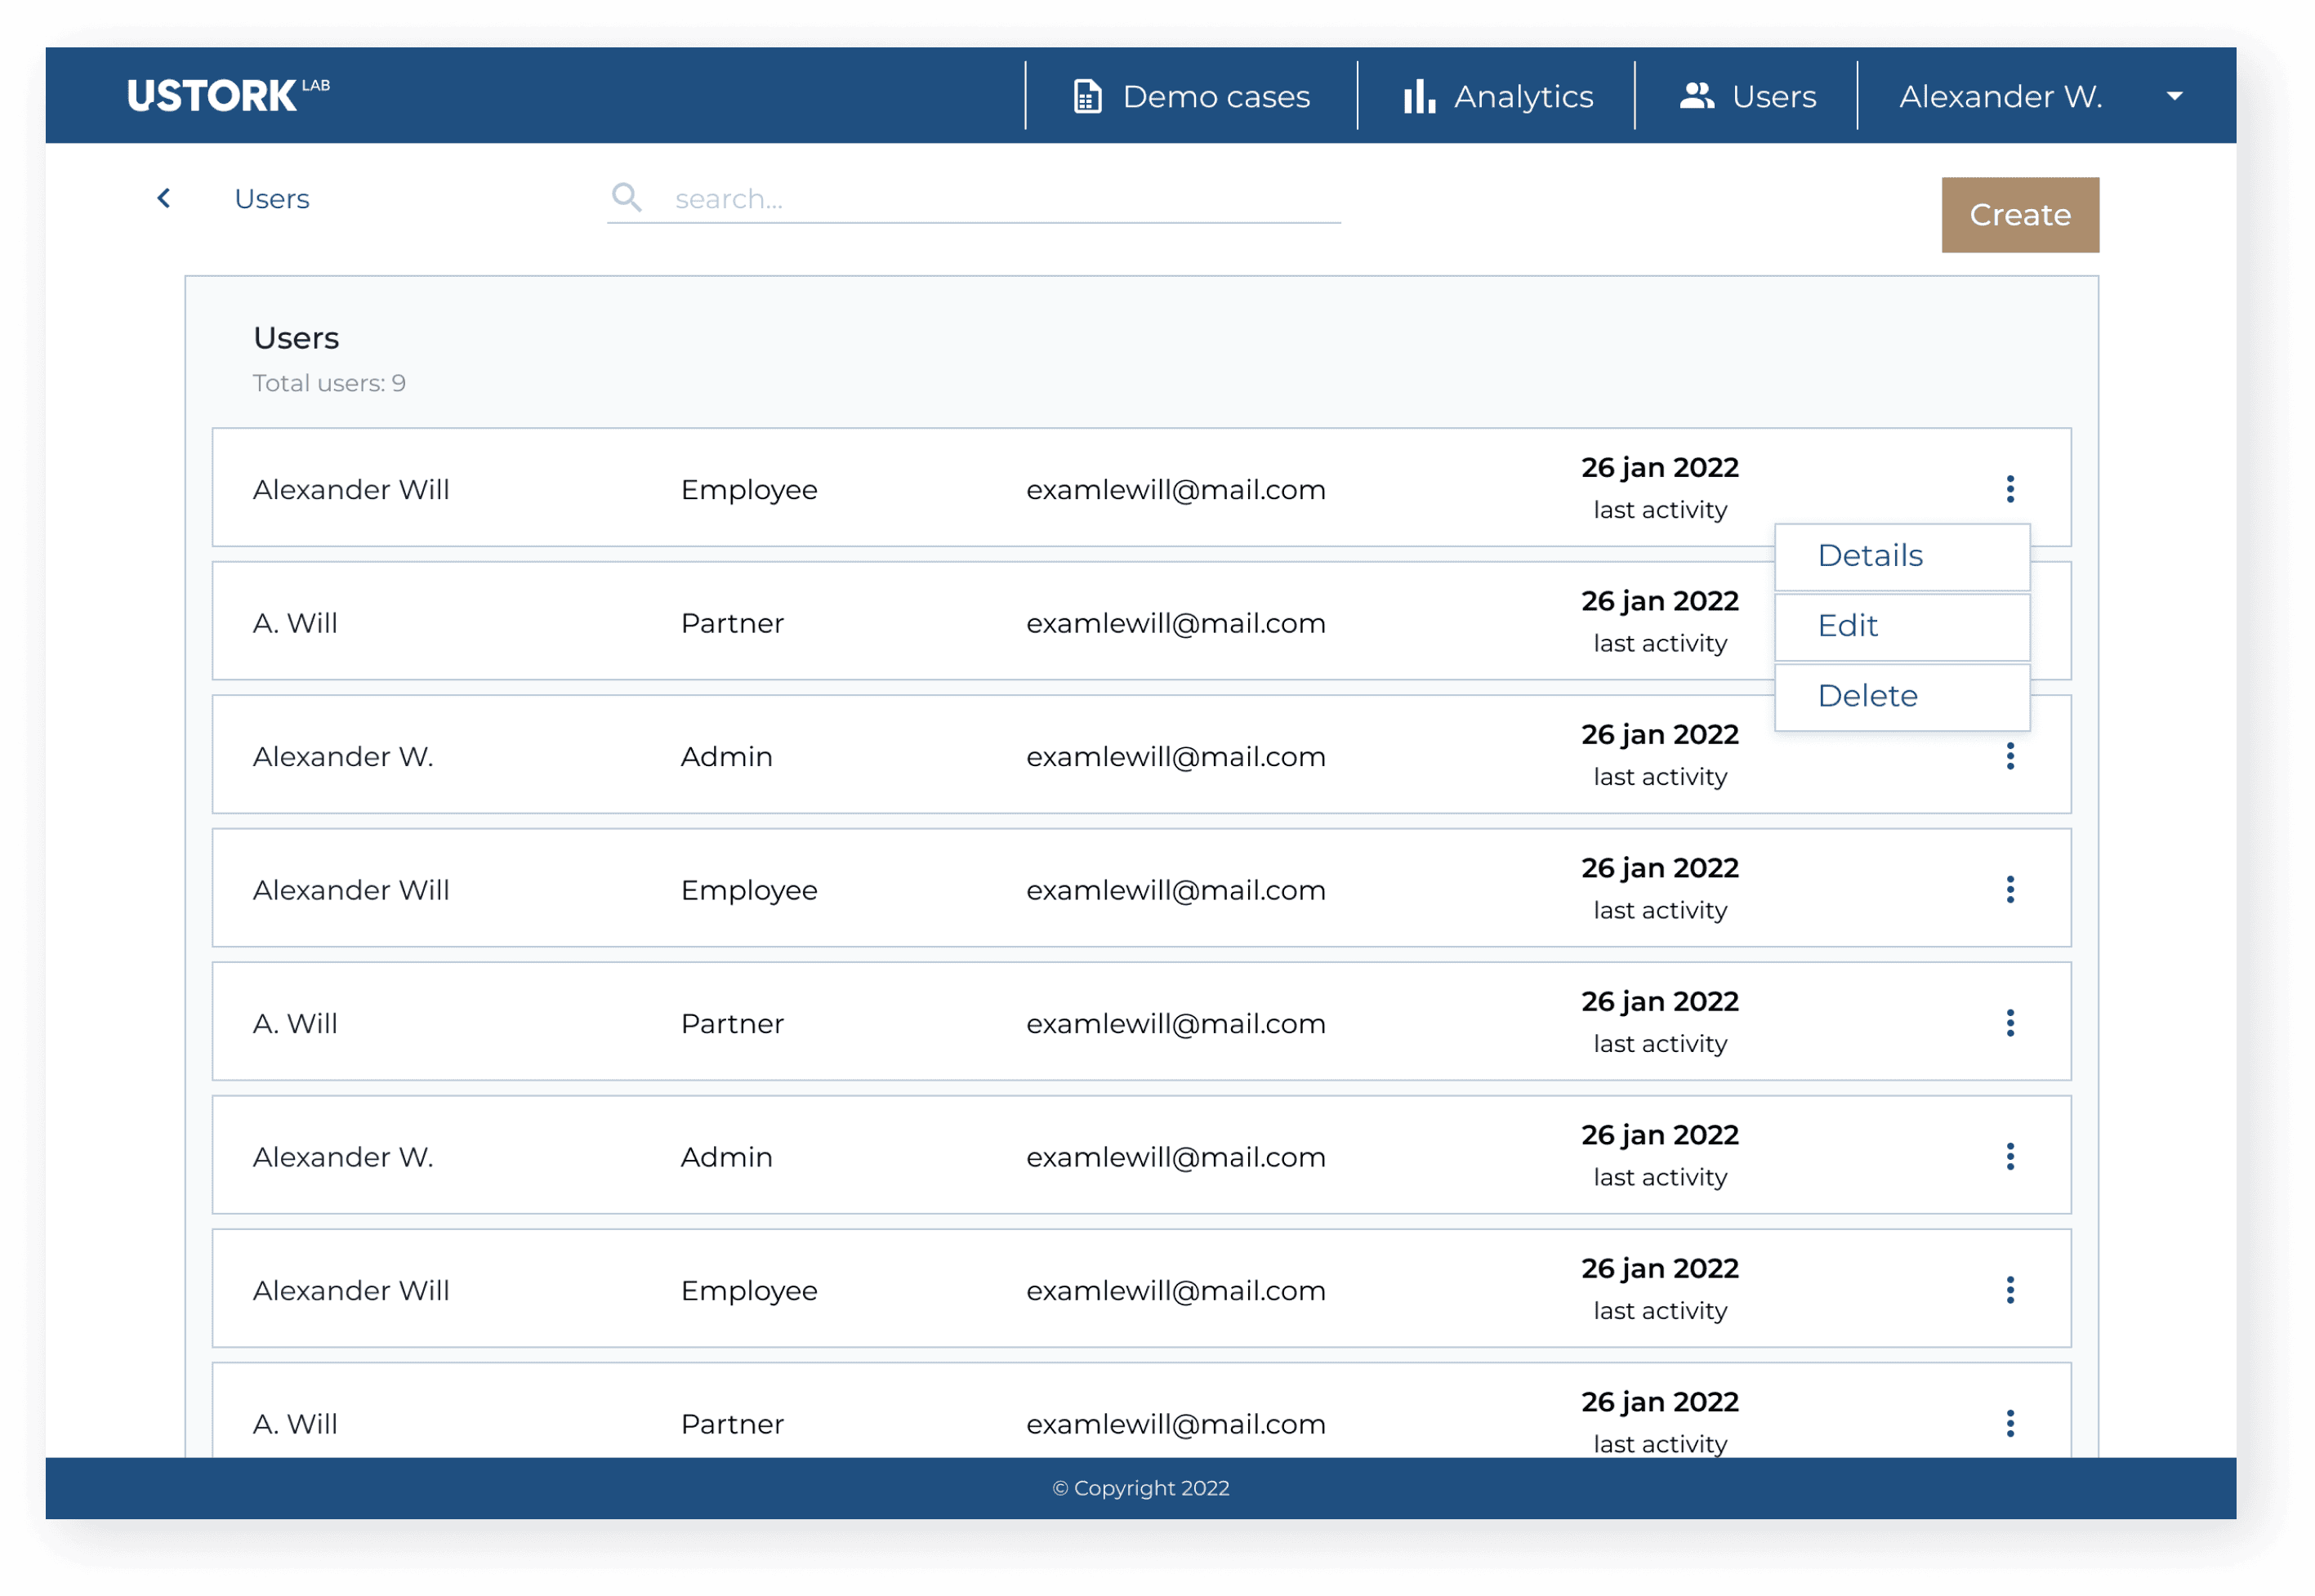The width and height of the screenshot is (2315, 1596).
Task: Click the search magnifier icon
Action: (627, 198)
